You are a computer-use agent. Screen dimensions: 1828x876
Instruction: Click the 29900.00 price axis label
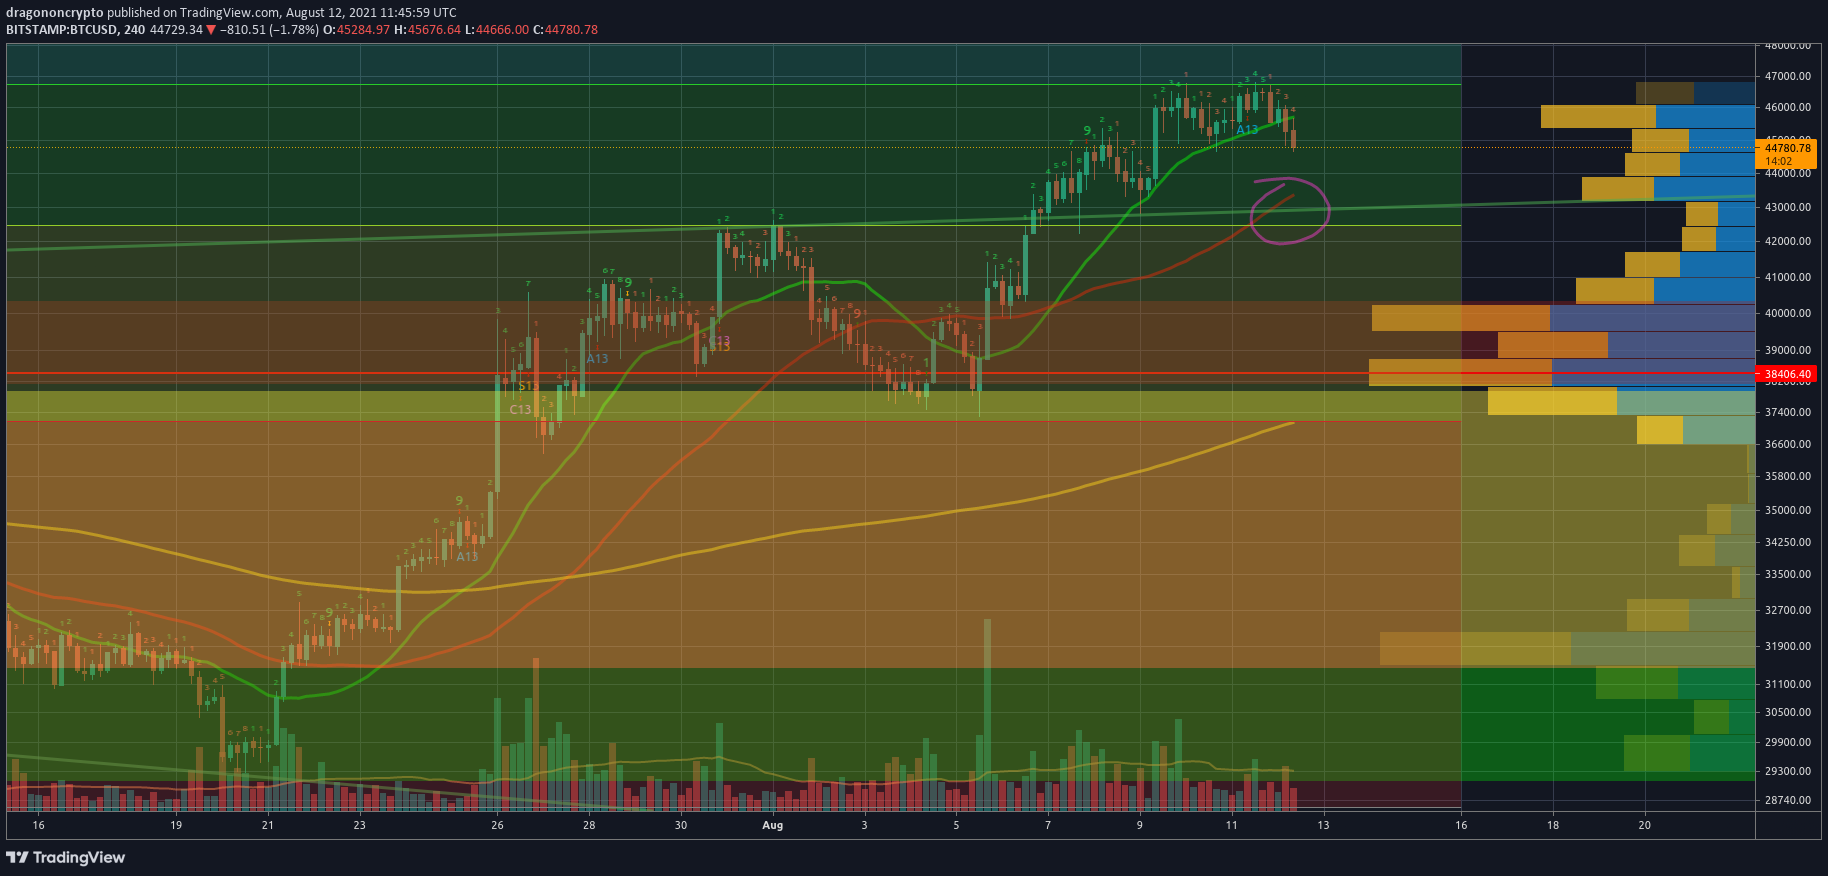click(x=1787, y=742)
